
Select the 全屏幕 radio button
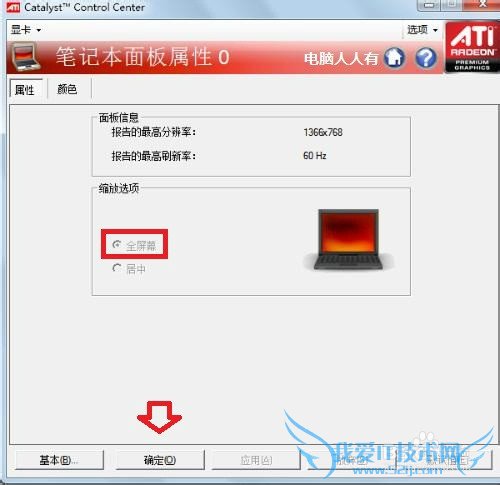point(117,245)
